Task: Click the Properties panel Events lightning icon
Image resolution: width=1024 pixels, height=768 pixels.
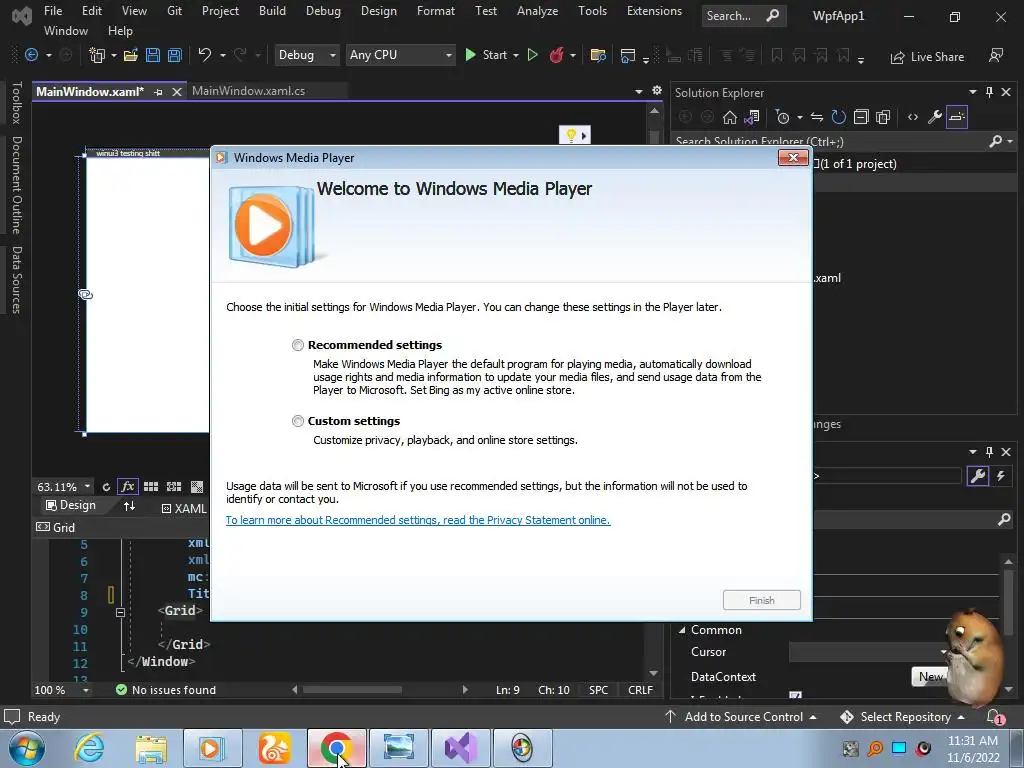Action: [x=1000, y=476]
